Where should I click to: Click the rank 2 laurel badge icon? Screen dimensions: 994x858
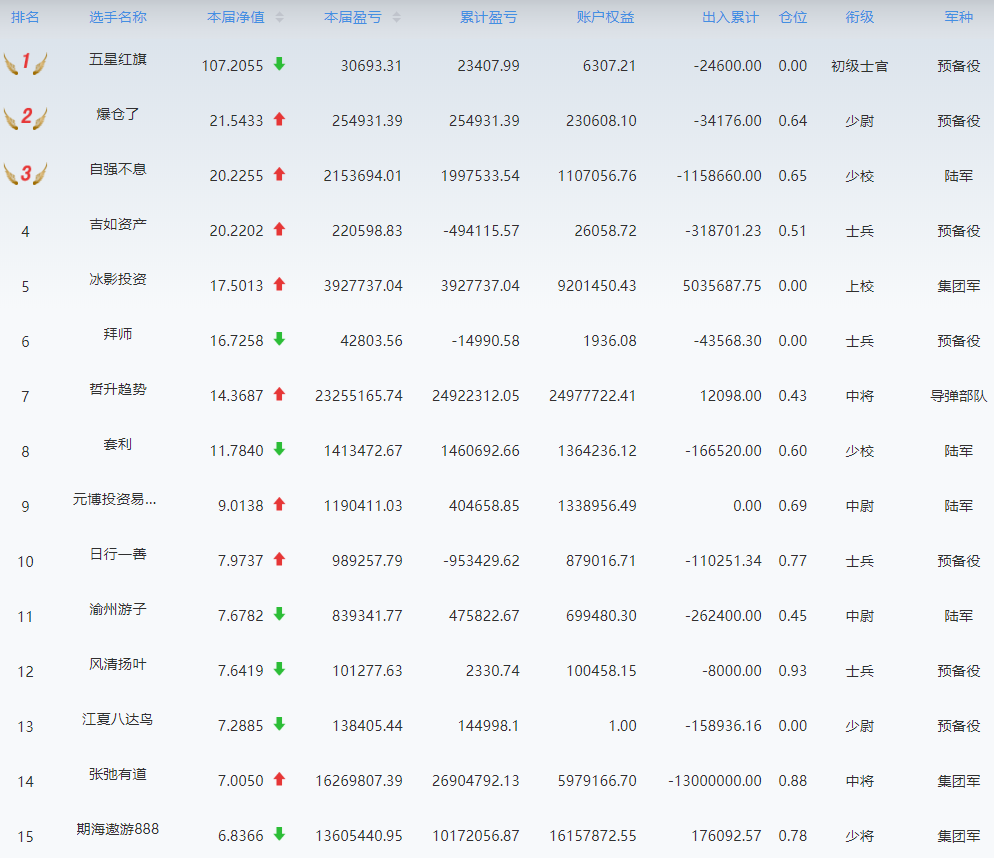point(25,117)
